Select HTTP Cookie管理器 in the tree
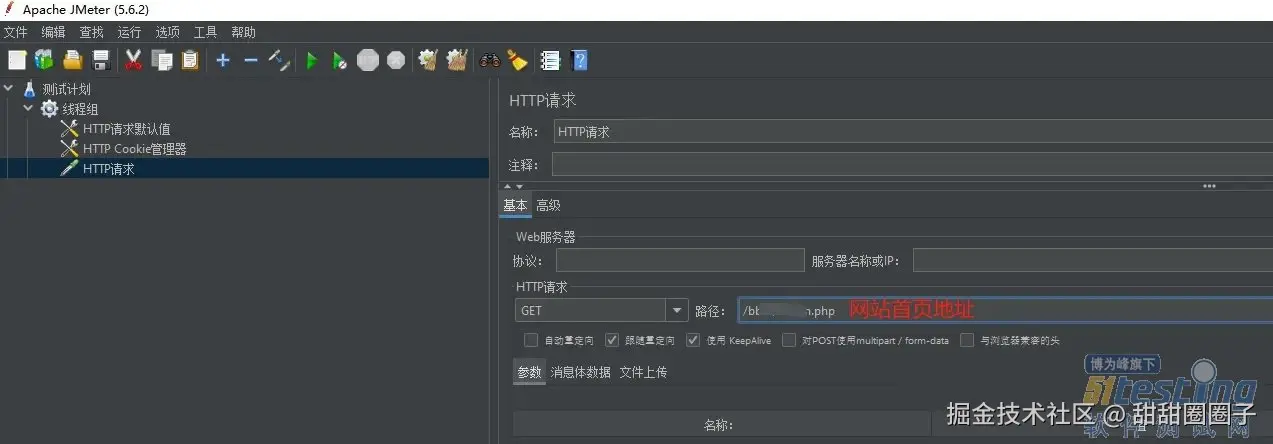The width and height of the screenshot is (1273, 444). [x=135, y=149]
